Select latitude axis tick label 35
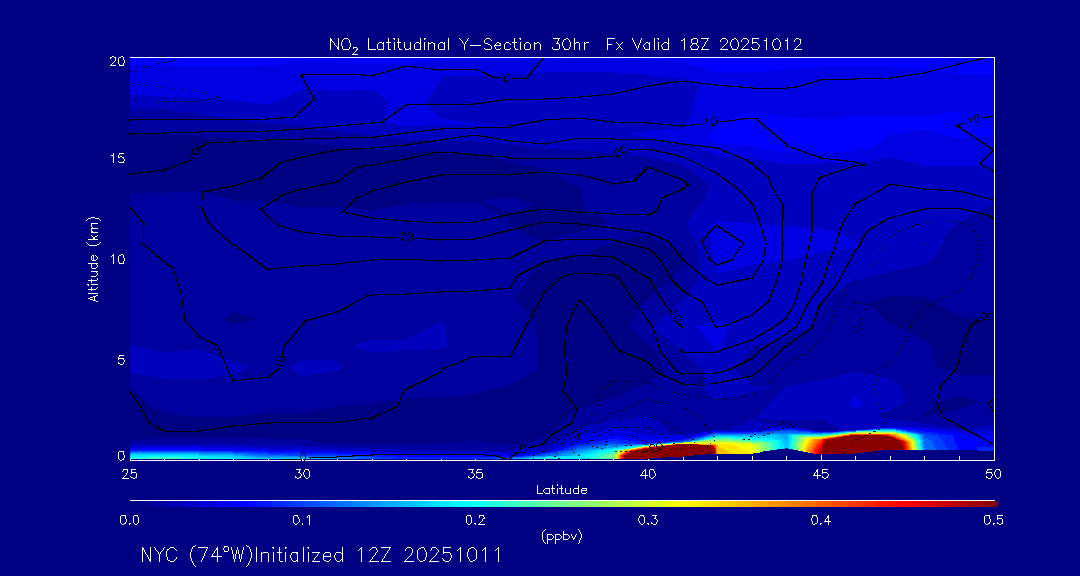The width and height of the screenshot is (1080, 576). 475,473
